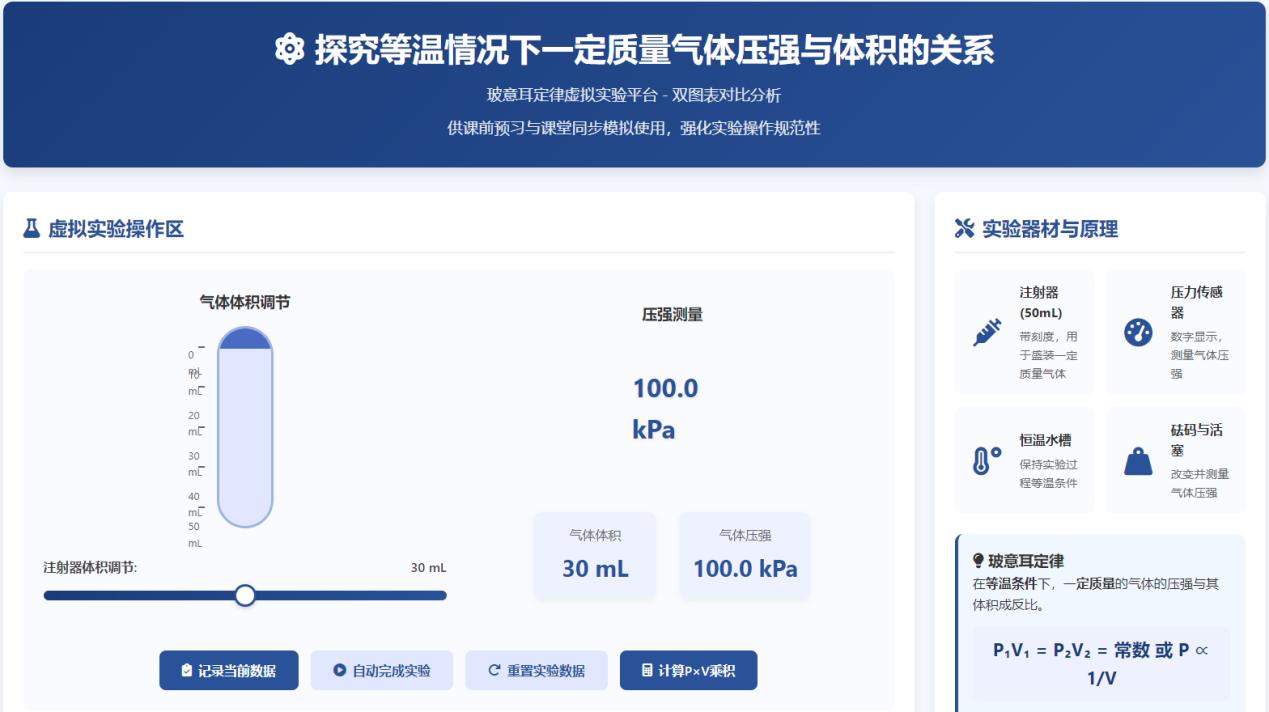Click the thermometer icon for 恒温水槽
The height and width of the screenshot is (712, 1269).
[987, 461]
